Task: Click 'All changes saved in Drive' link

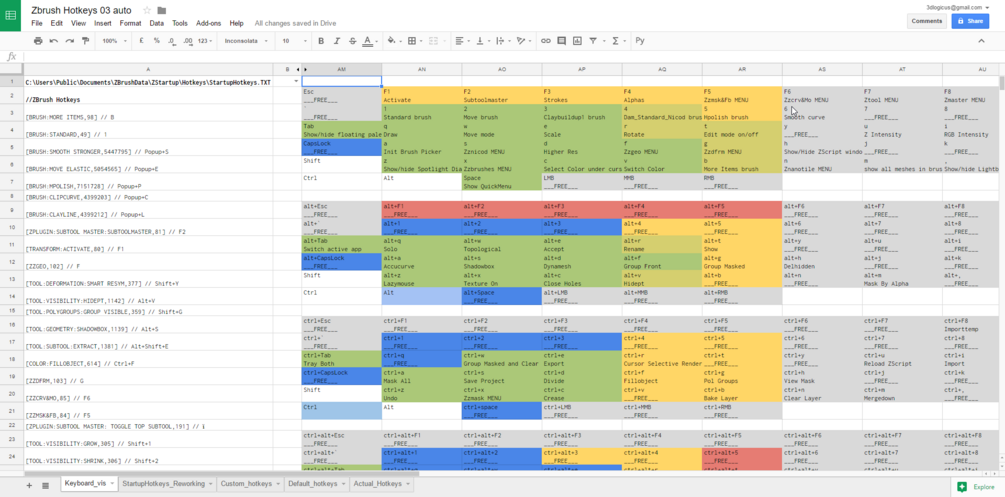Action: [x=293, y=23]
